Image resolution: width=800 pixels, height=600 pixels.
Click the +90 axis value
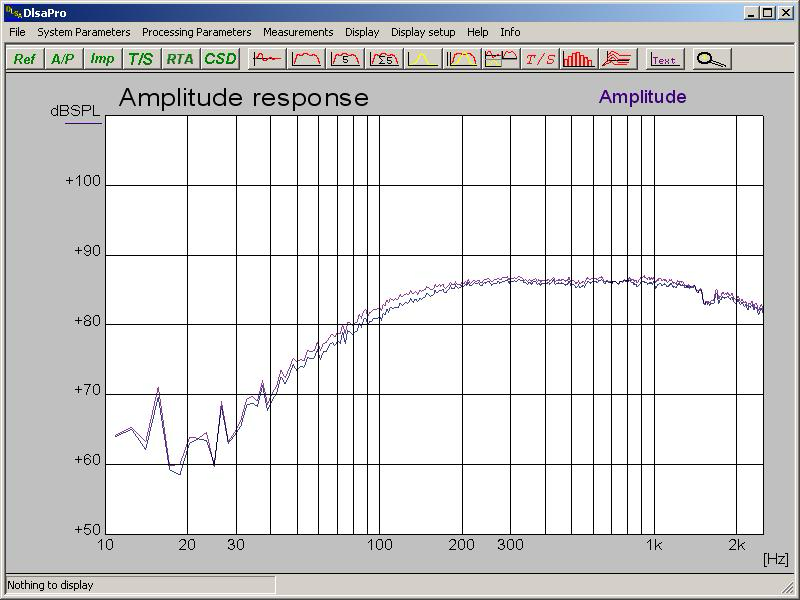coord(88,251)
